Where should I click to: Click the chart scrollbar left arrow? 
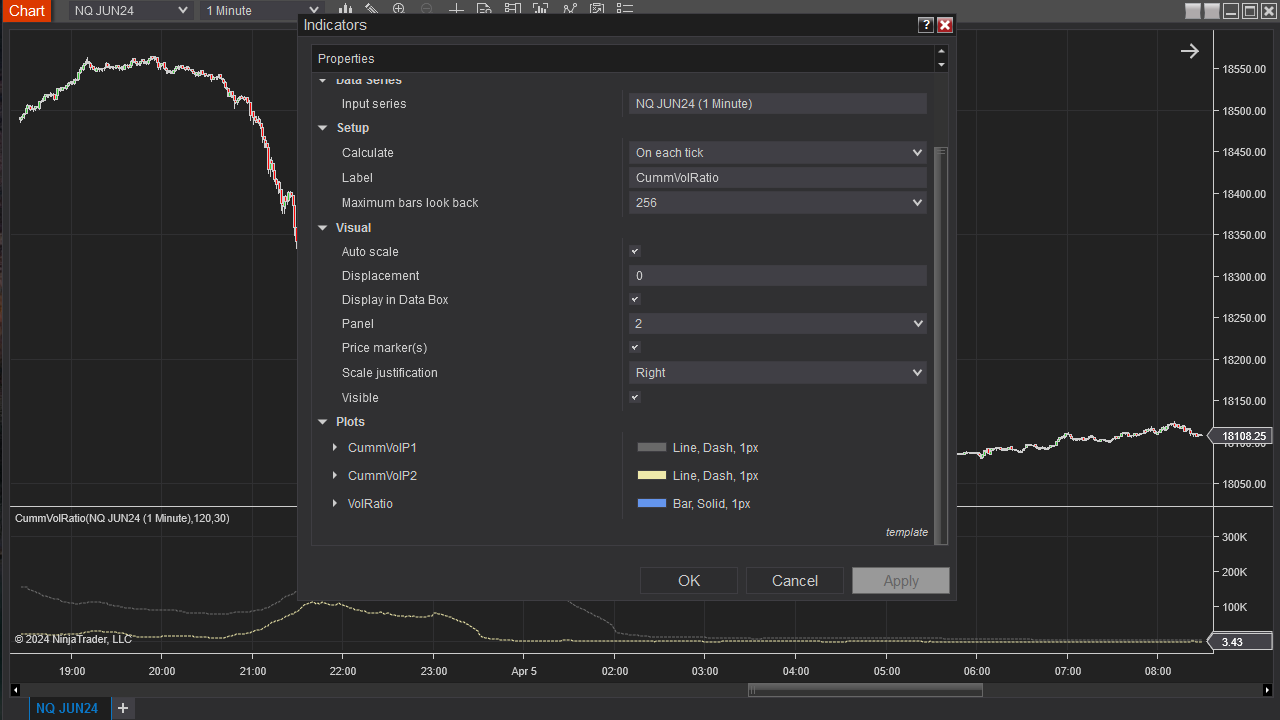(15, 690)
